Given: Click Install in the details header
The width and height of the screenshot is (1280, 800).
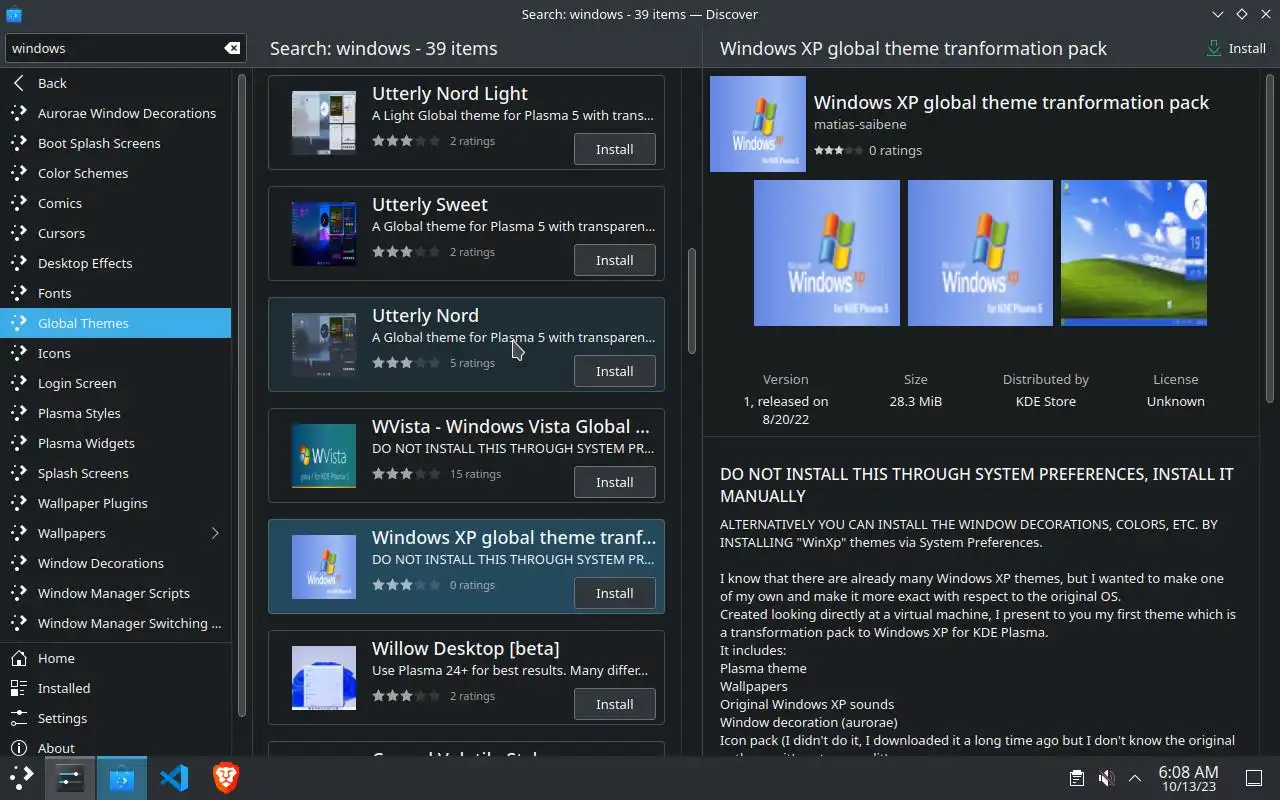Looking at the screenshot, I should point(1236,48).
